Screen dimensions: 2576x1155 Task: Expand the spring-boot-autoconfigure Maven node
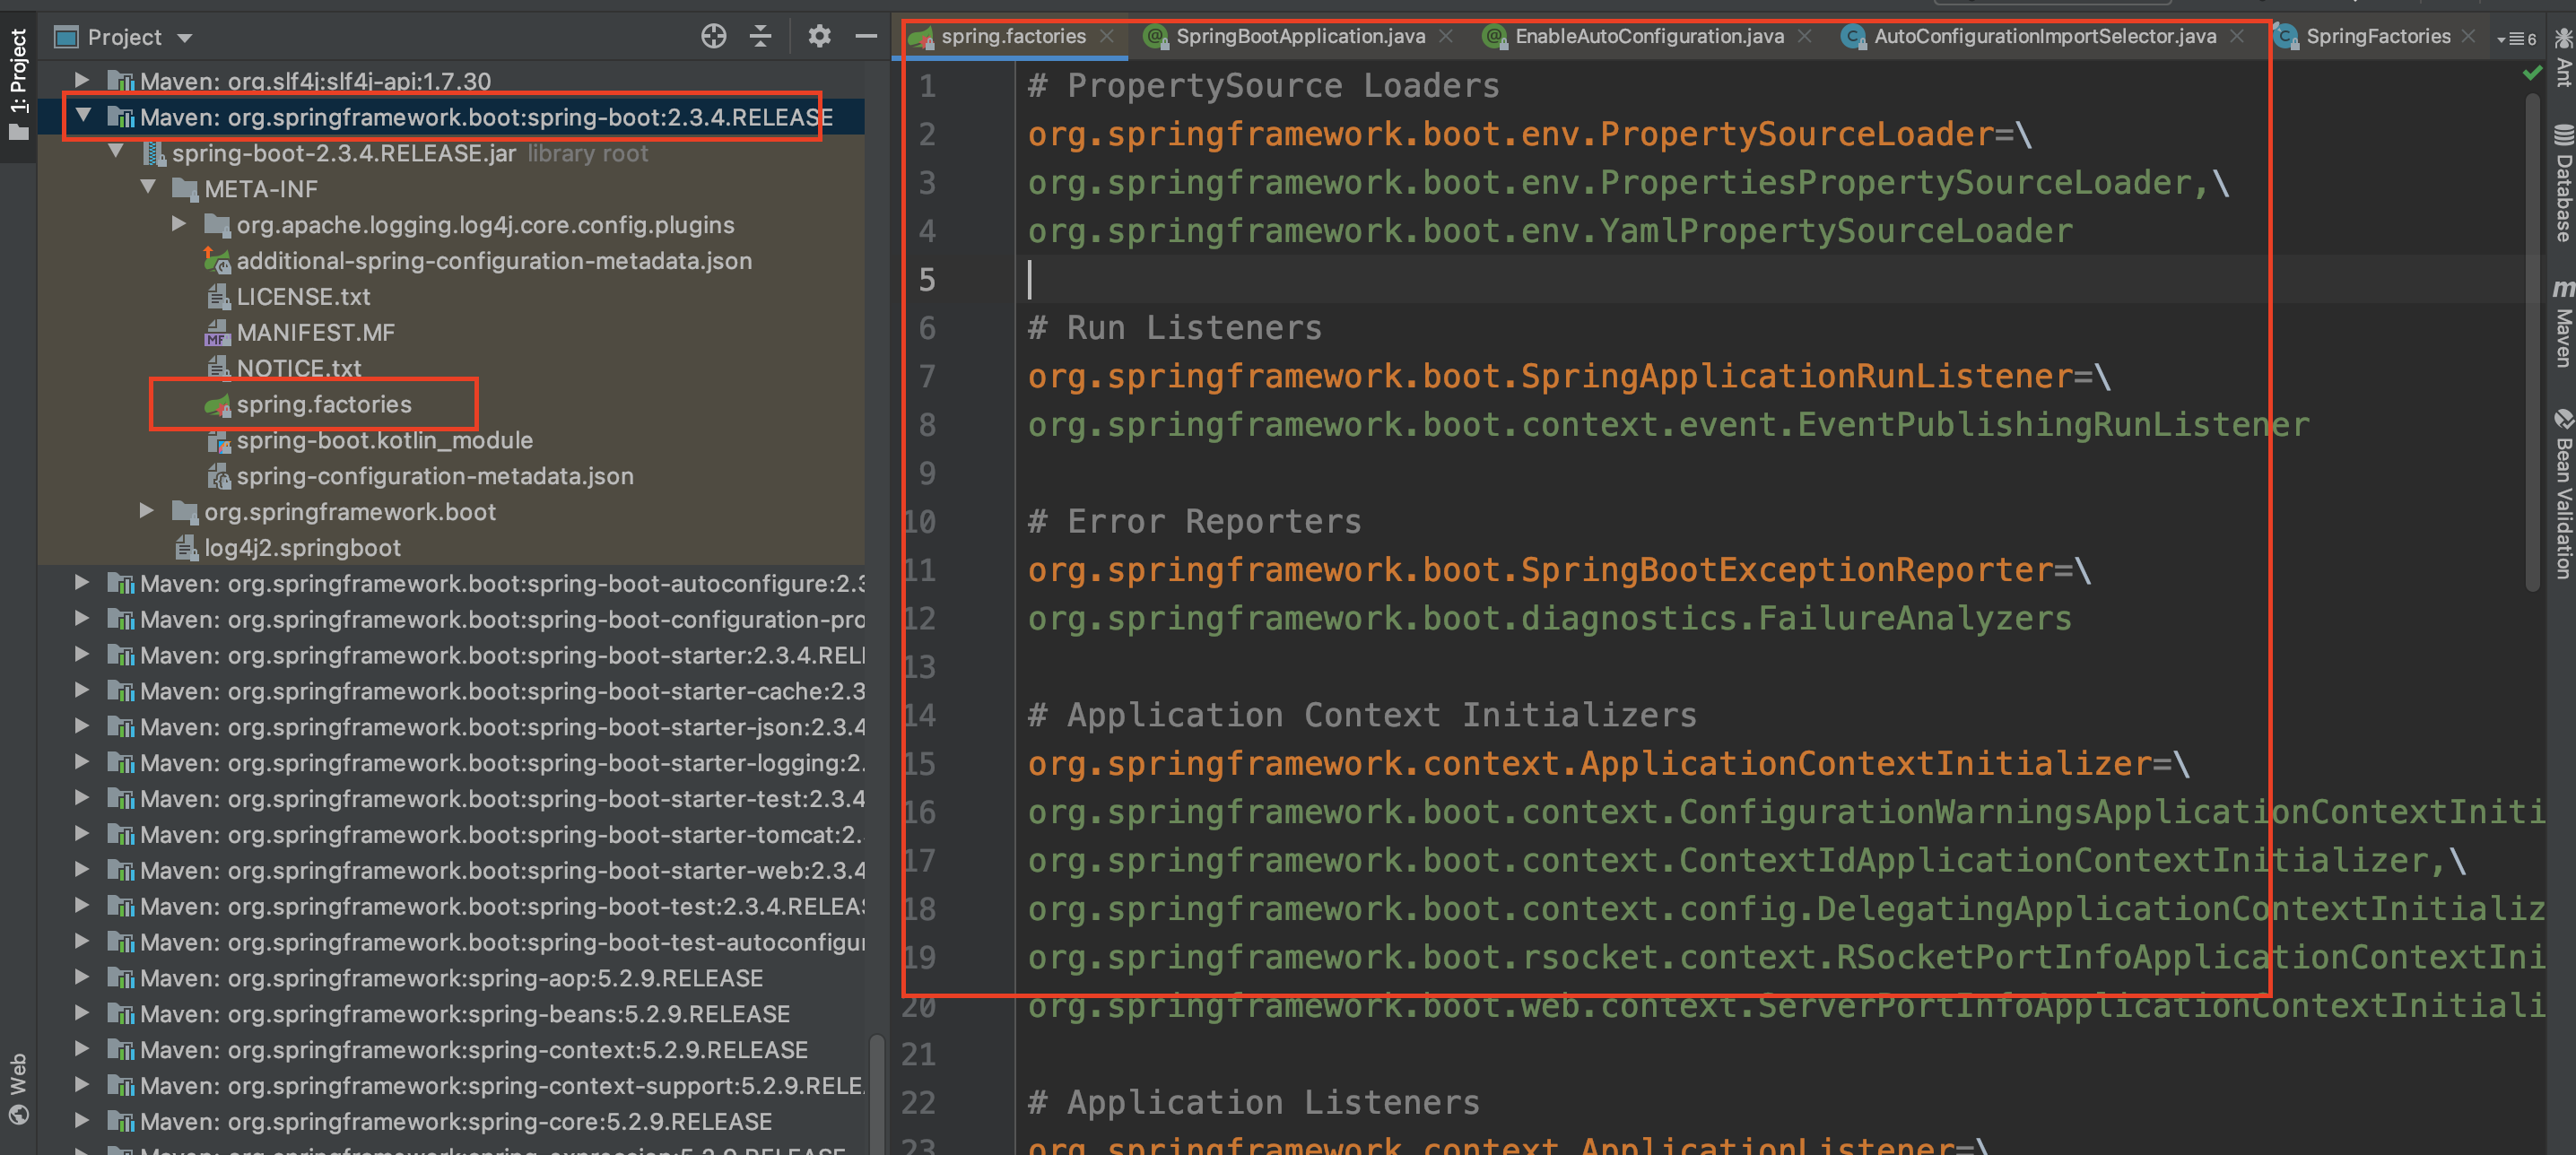82,583
